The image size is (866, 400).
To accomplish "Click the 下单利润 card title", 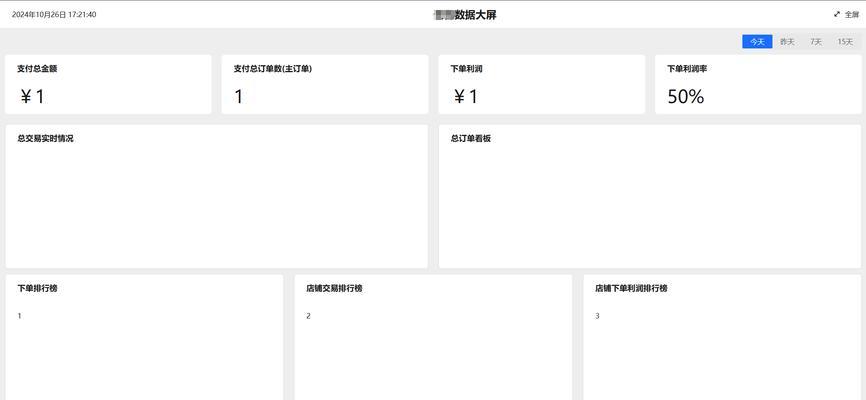I will point(467,69).
